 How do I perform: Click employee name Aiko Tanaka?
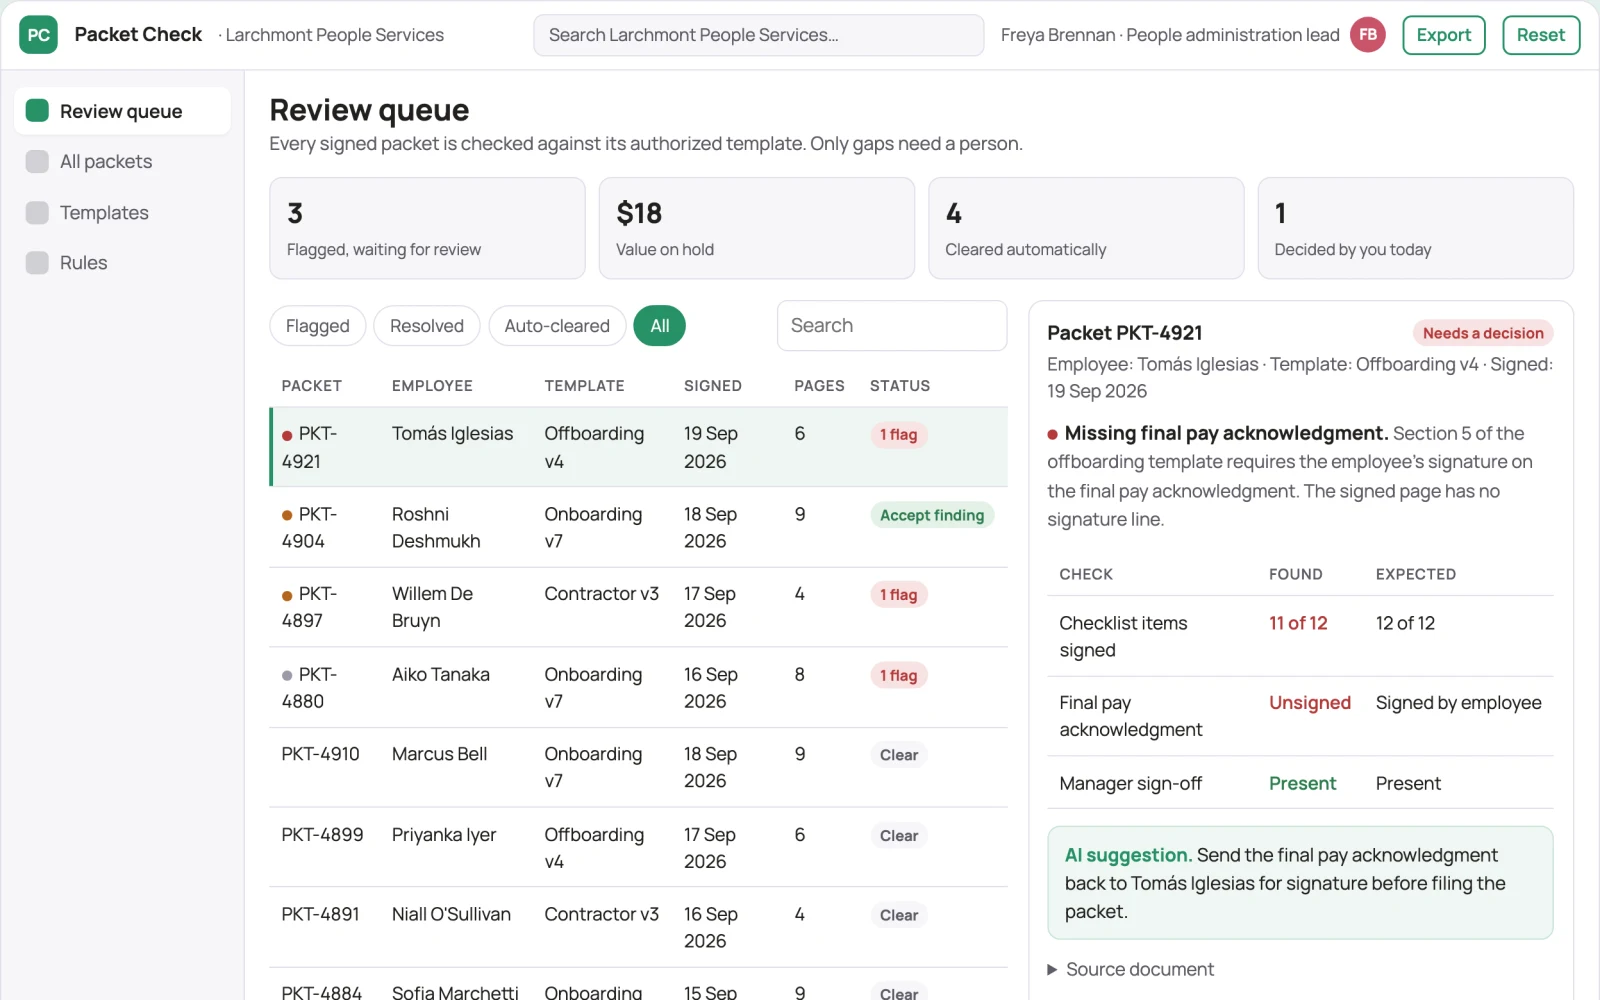[x=441, y=674]
